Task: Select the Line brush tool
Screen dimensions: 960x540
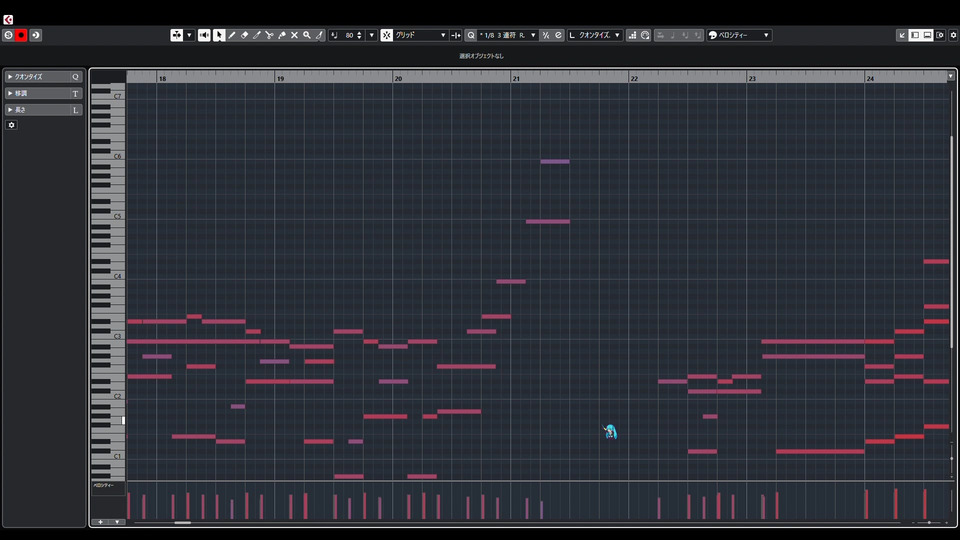Action: coord(320,36)
